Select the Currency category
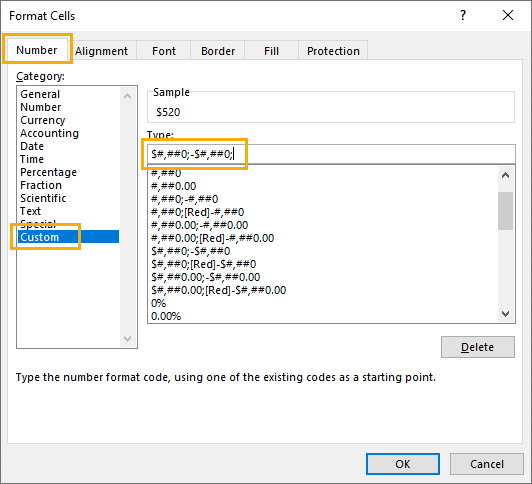Image resolution: width=532 pixels, height=484 pixels. pyautogui.click(x=42, y=120)
